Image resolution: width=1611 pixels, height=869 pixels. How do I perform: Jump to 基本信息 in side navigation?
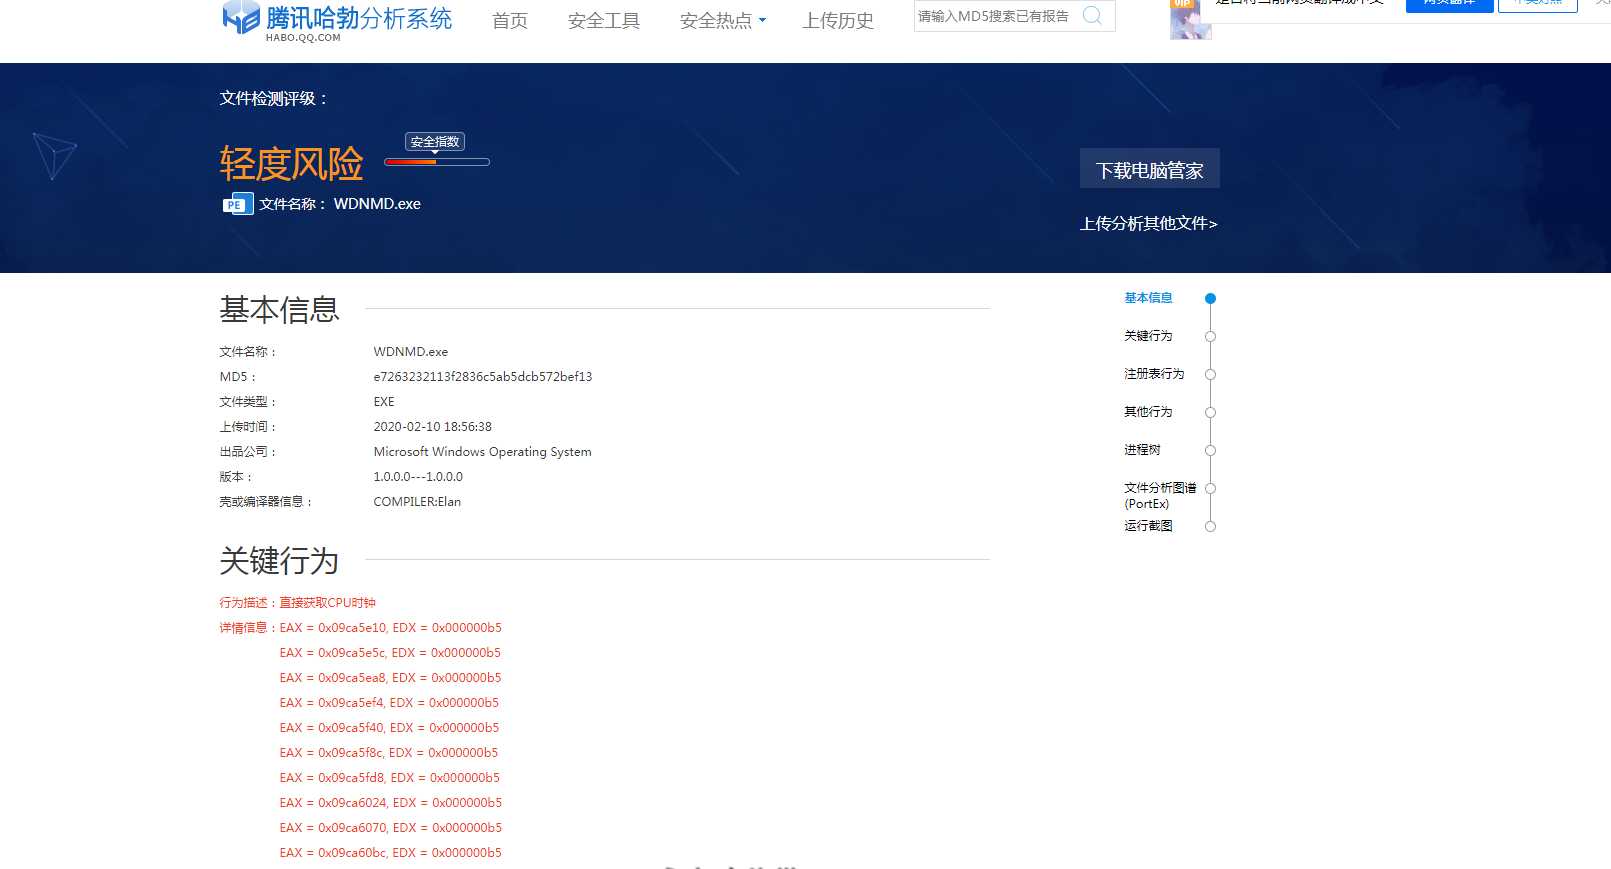click(x=1148, y=298)
